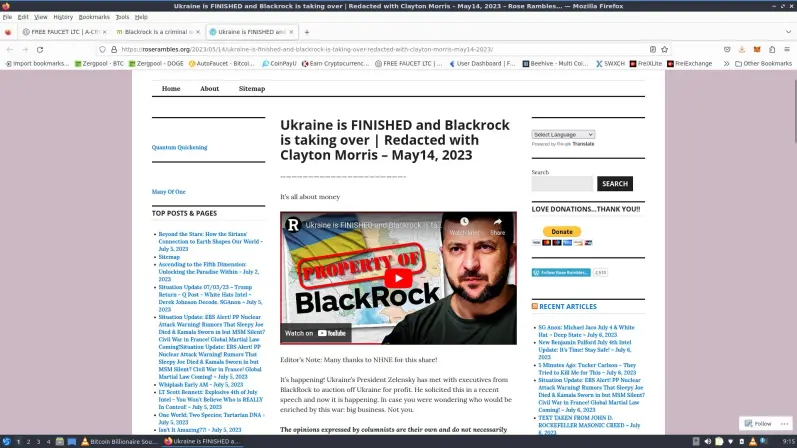797x448 pixels.
Task: Click the show desktop icon in taskbar
Action: pos(72,441)
